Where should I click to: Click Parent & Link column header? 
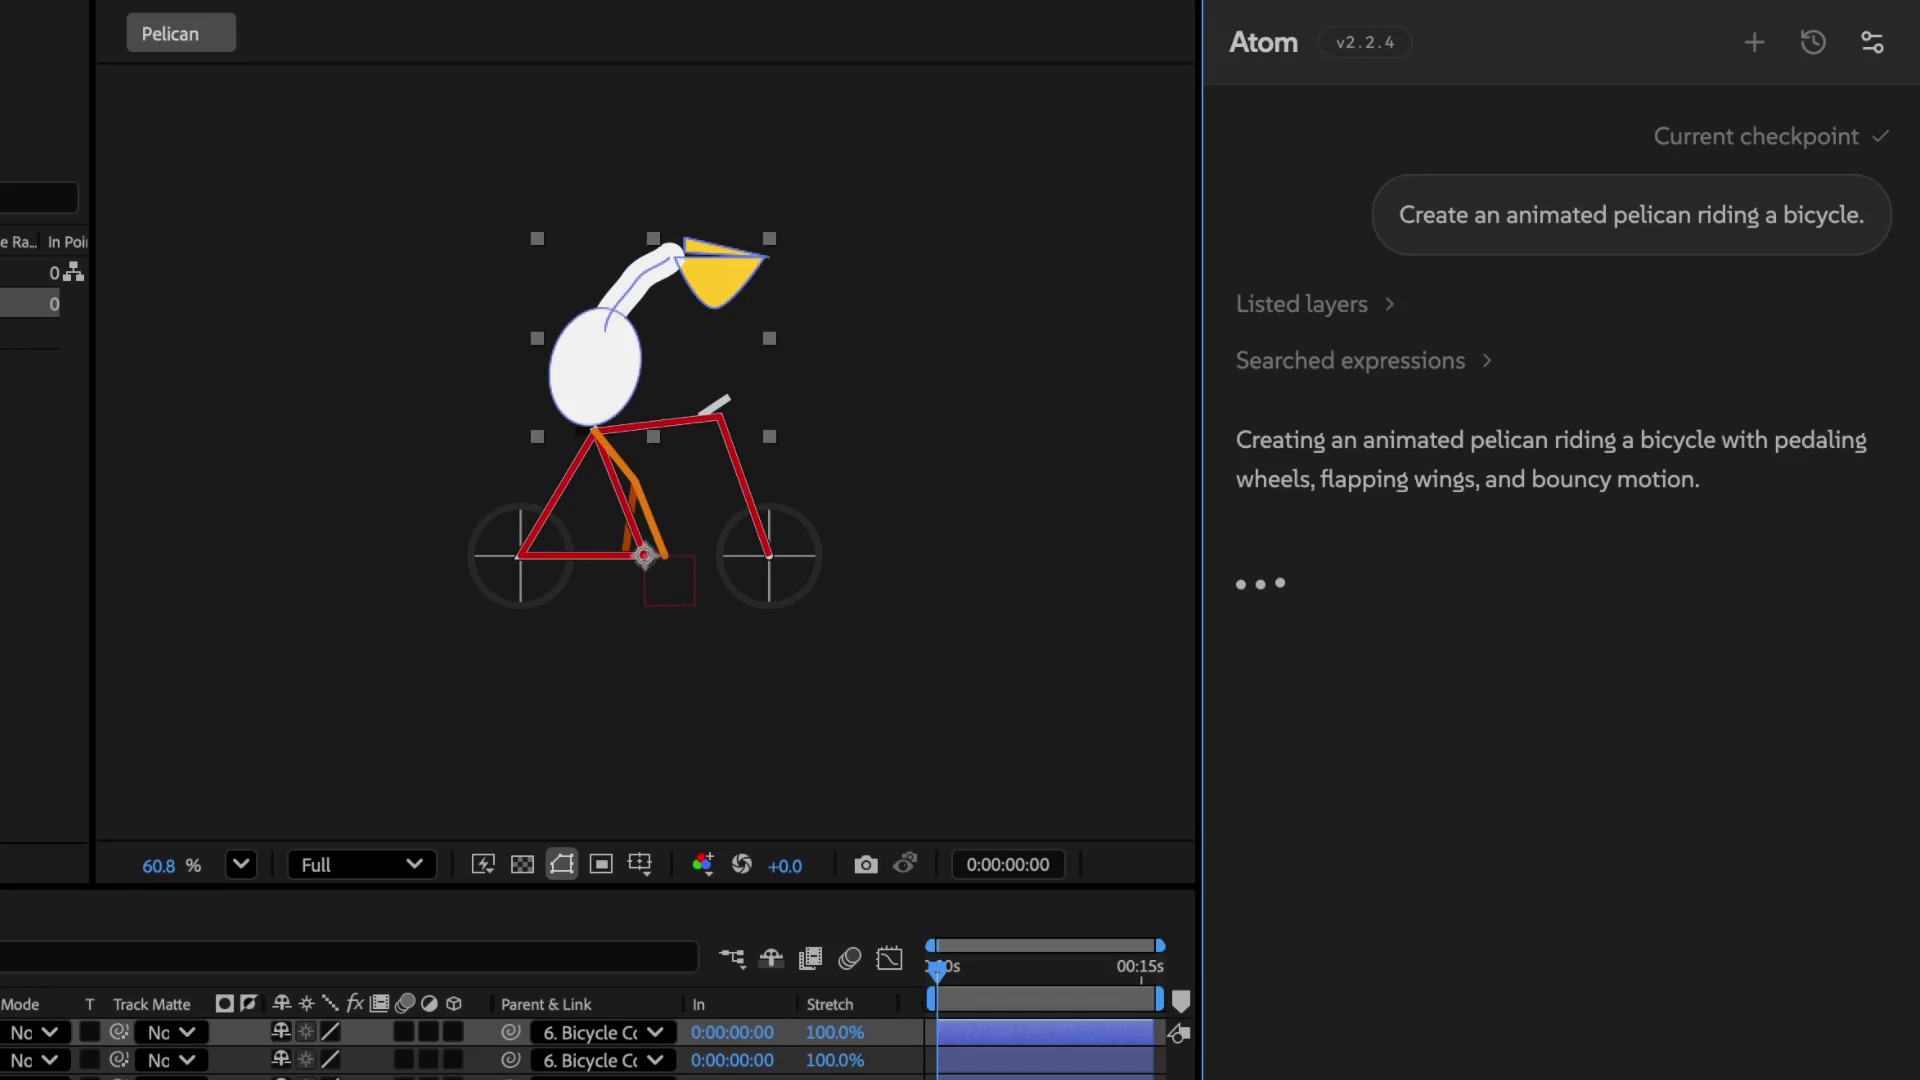coord(546,1004)
